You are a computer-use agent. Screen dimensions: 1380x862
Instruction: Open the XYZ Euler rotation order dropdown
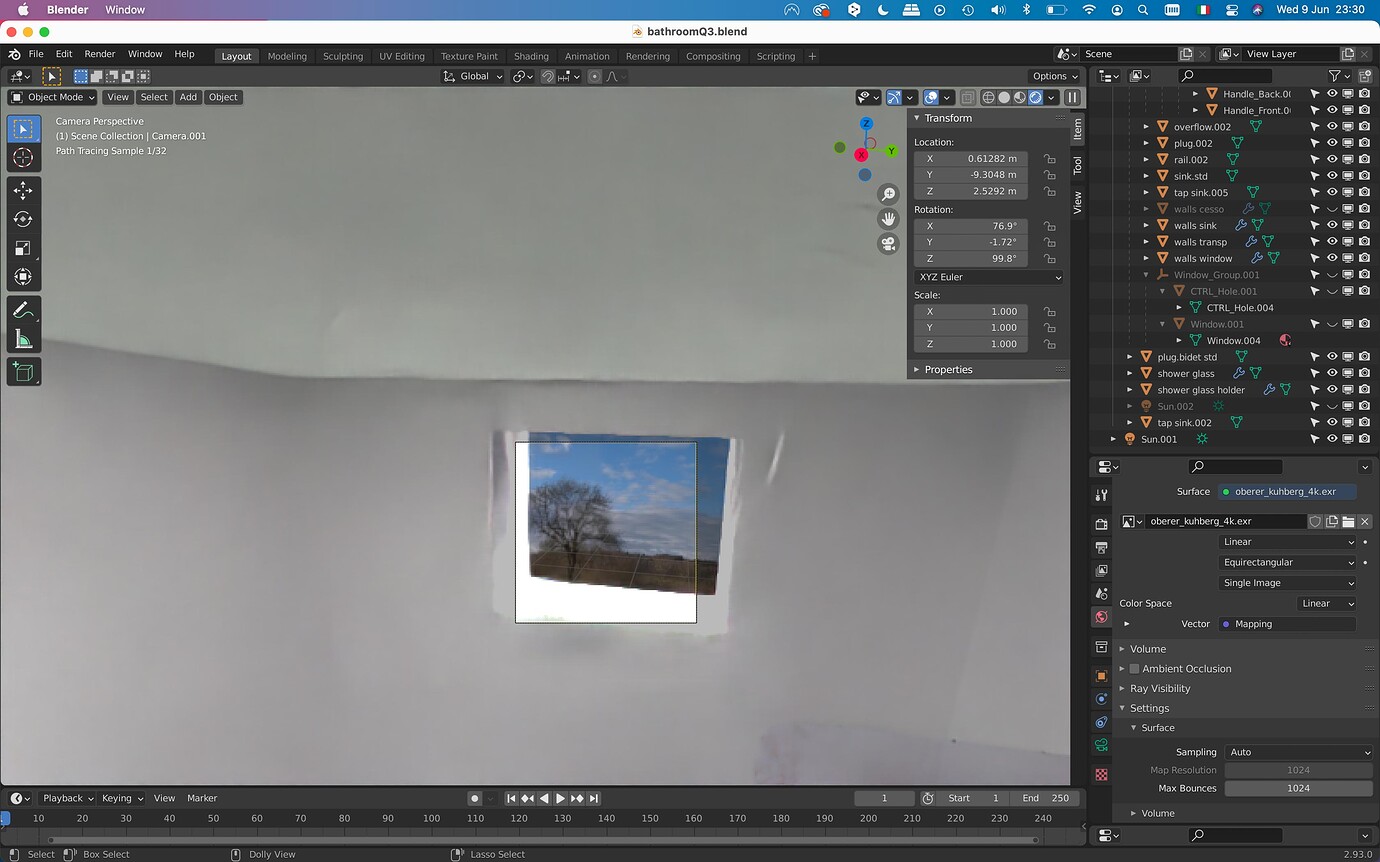[x=987, y=277]
